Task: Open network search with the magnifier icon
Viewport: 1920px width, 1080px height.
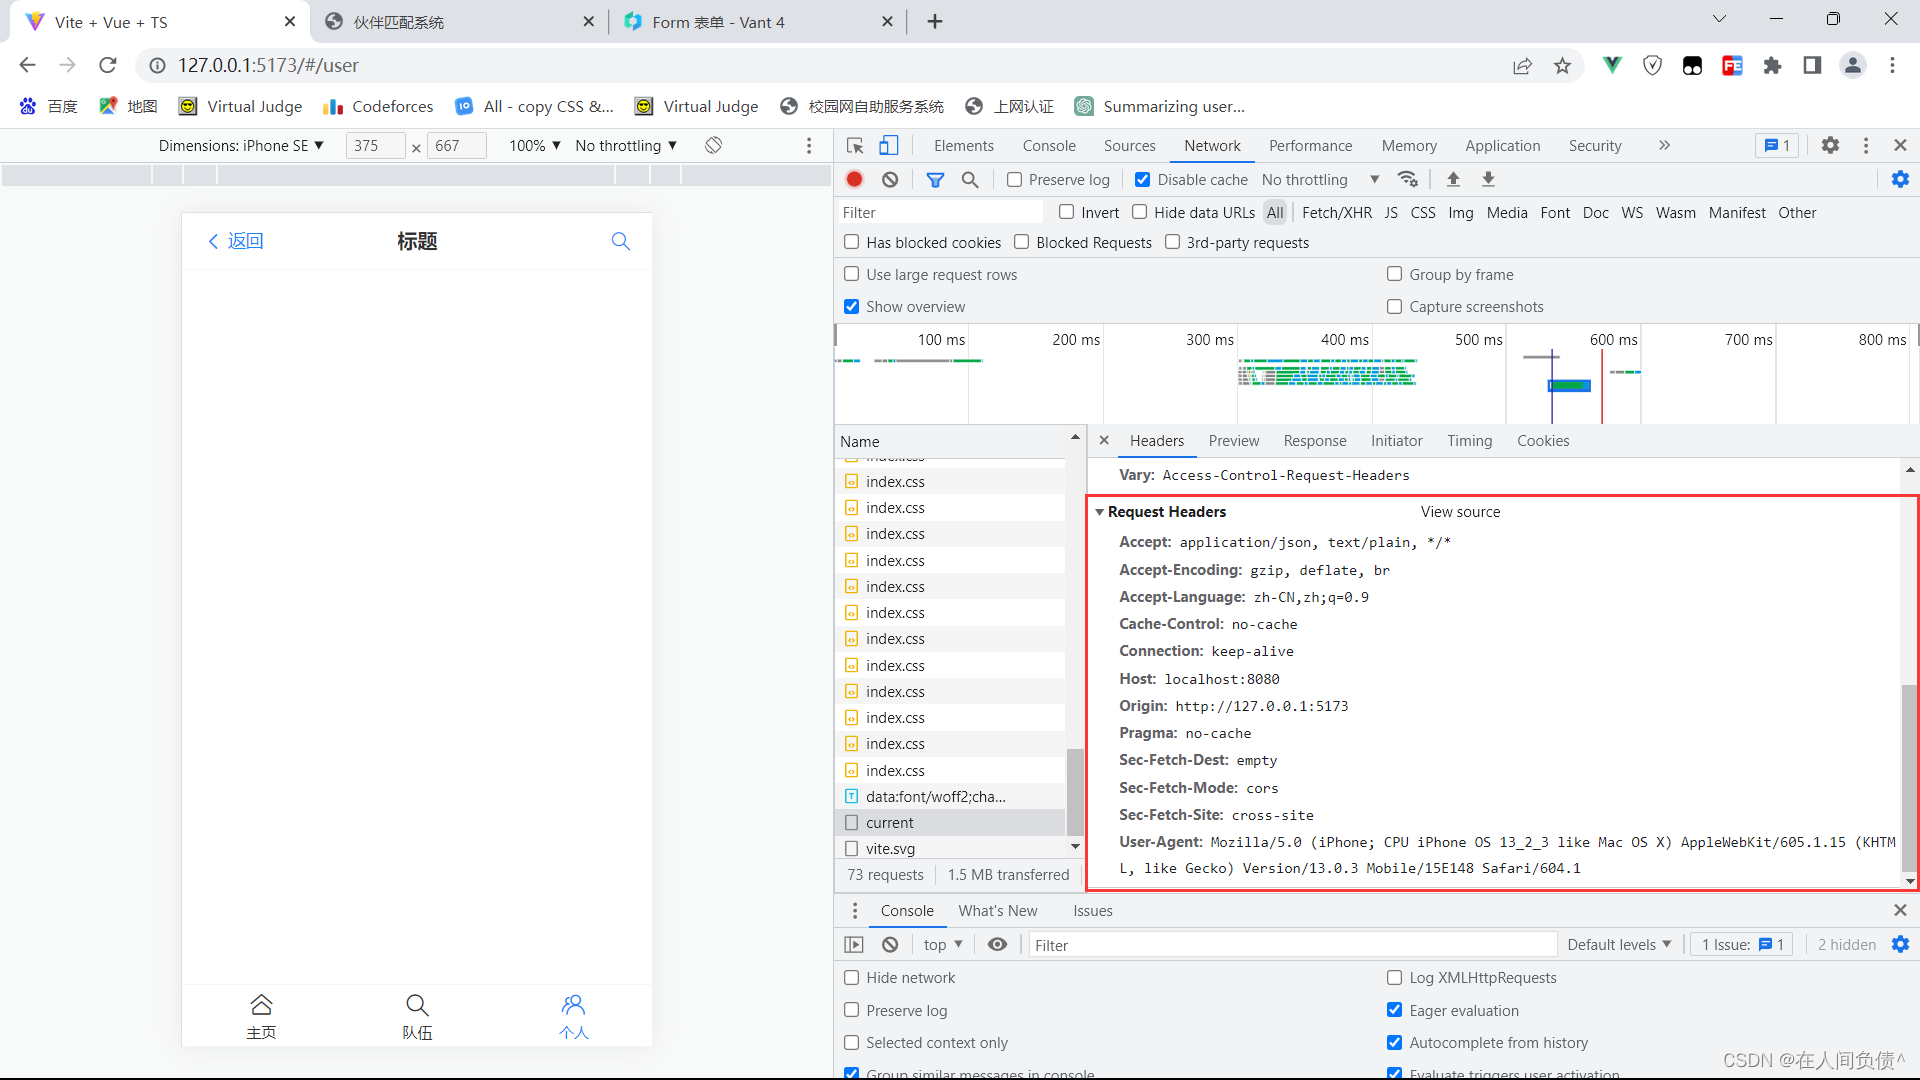Action: pyautogui.click(x=969, y=179)
